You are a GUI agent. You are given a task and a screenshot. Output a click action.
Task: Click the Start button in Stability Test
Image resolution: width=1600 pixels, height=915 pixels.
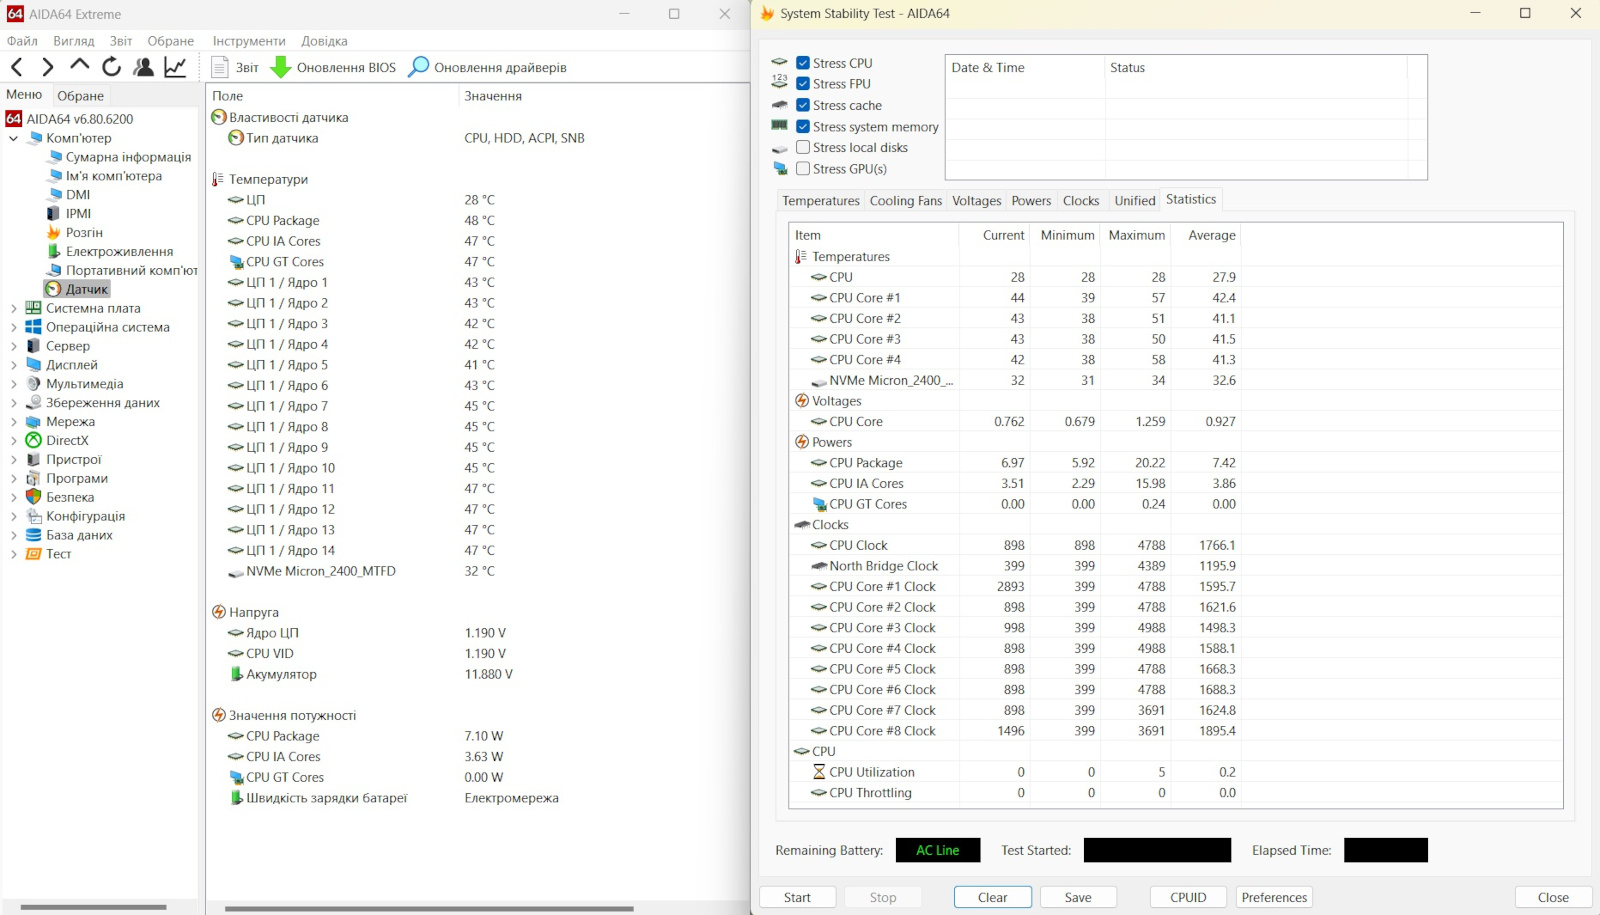tap(797, 897)
